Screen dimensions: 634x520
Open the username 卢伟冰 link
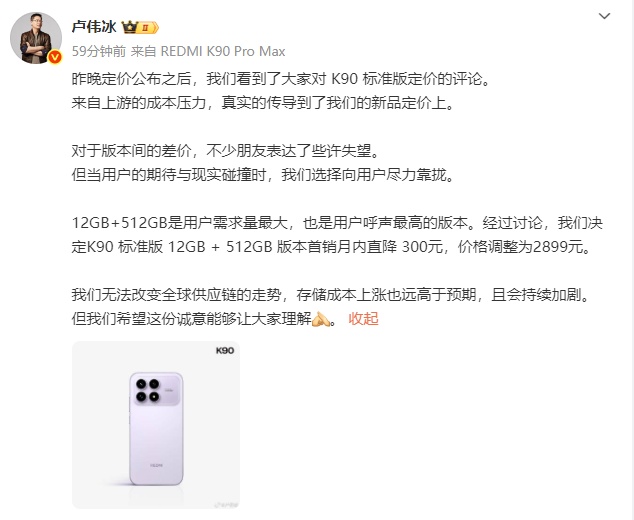pyautogui.click(x=94, y=27)
